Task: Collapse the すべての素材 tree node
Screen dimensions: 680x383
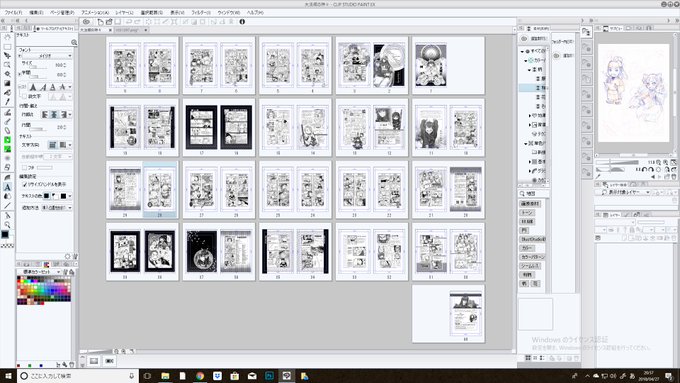Action: click(x=523, y=51)
